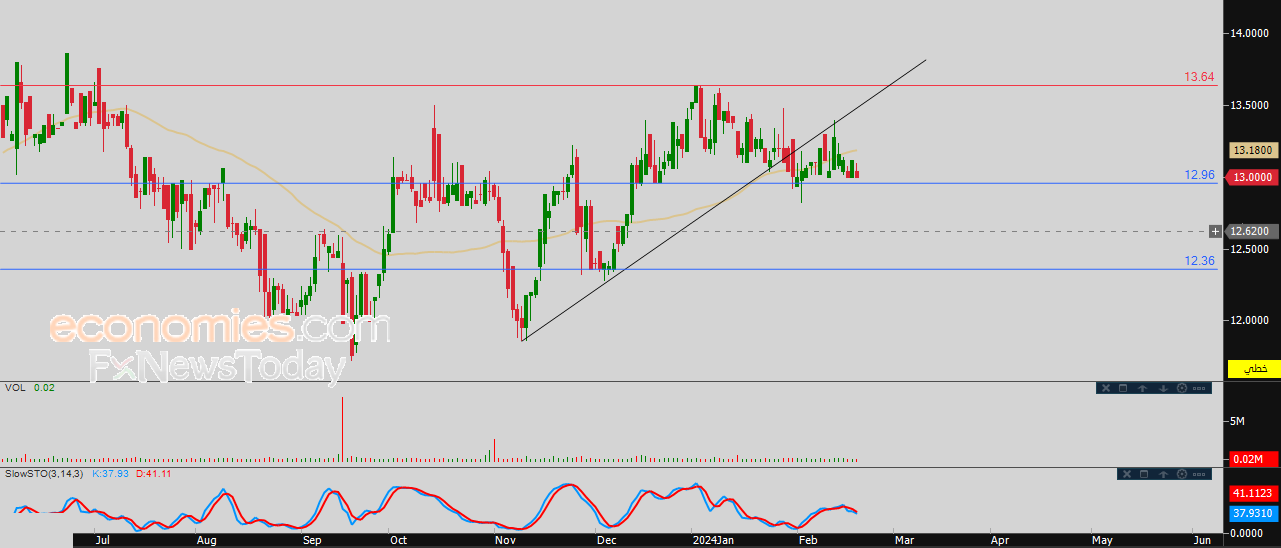Click the Oct label on time axis
This screenshot has width=1281, height=548.
point(399,540)
